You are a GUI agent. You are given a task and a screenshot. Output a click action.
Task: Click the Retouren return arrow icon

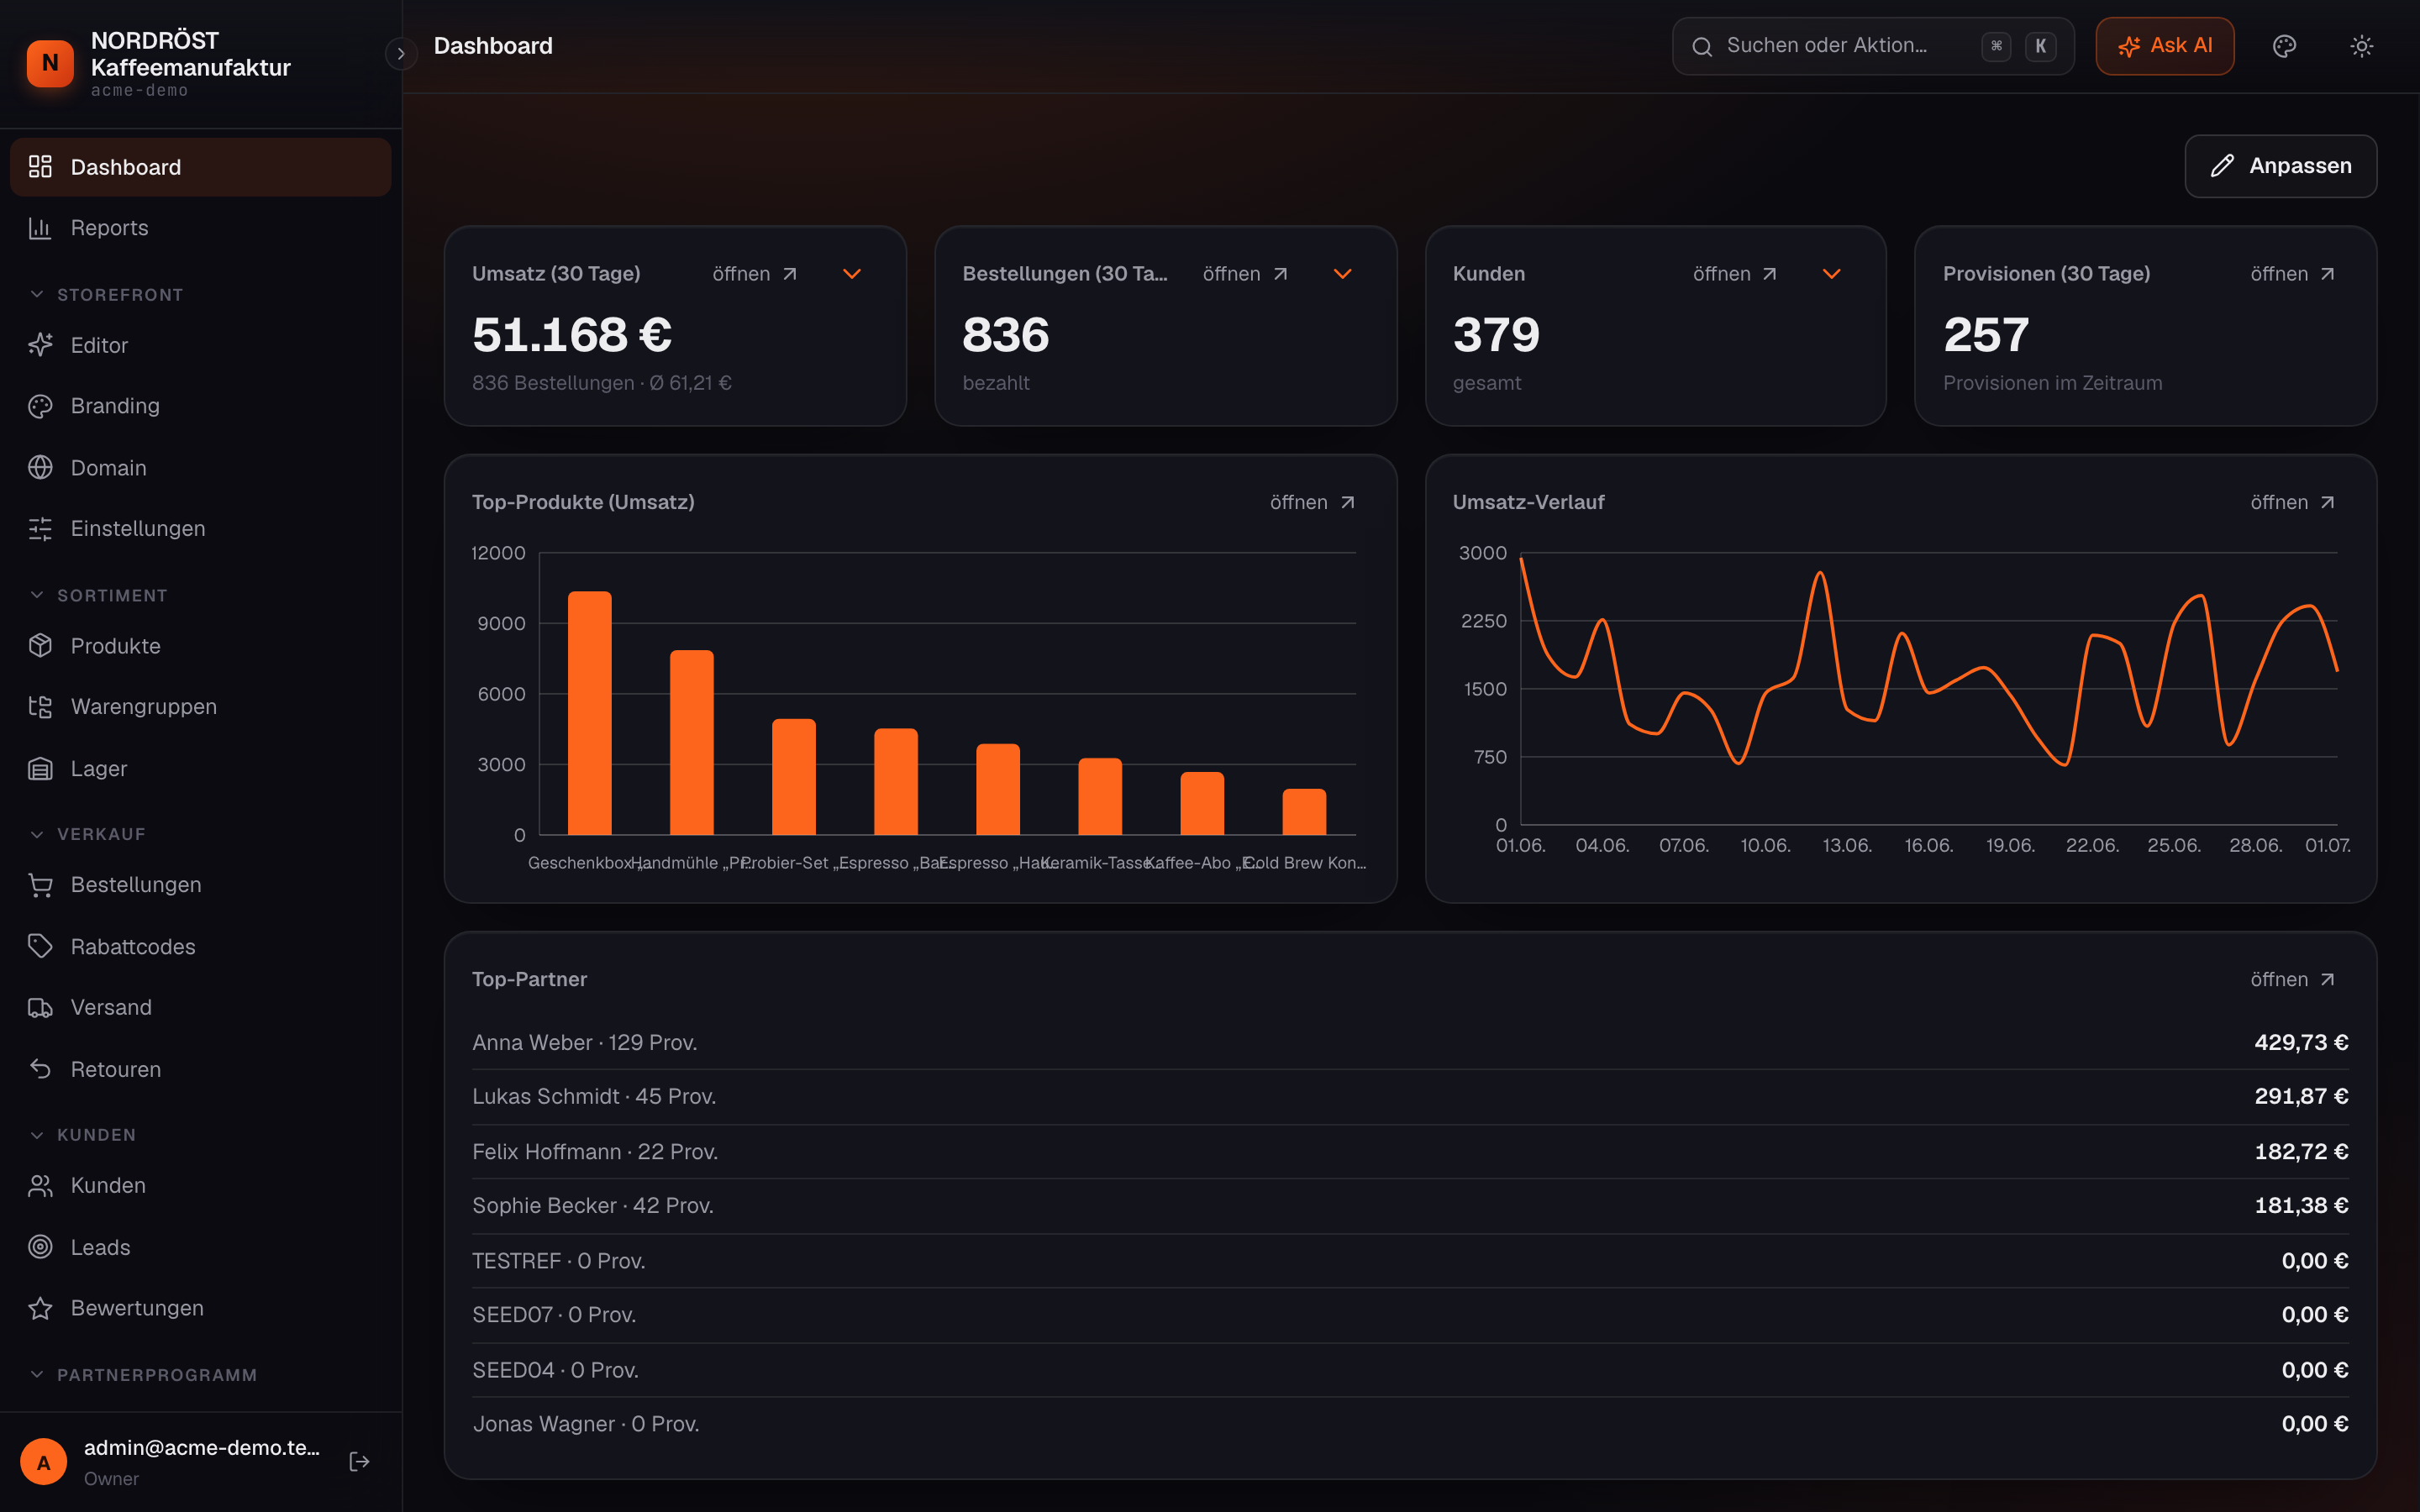pos(40,1070)
